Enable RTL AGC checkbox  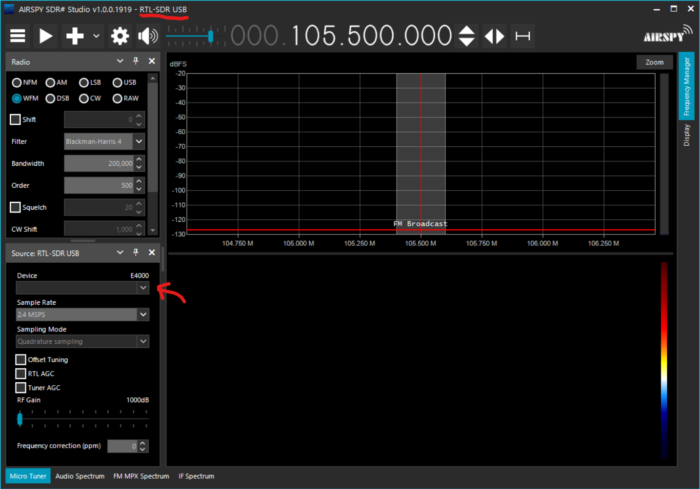[x=21, y=374]
